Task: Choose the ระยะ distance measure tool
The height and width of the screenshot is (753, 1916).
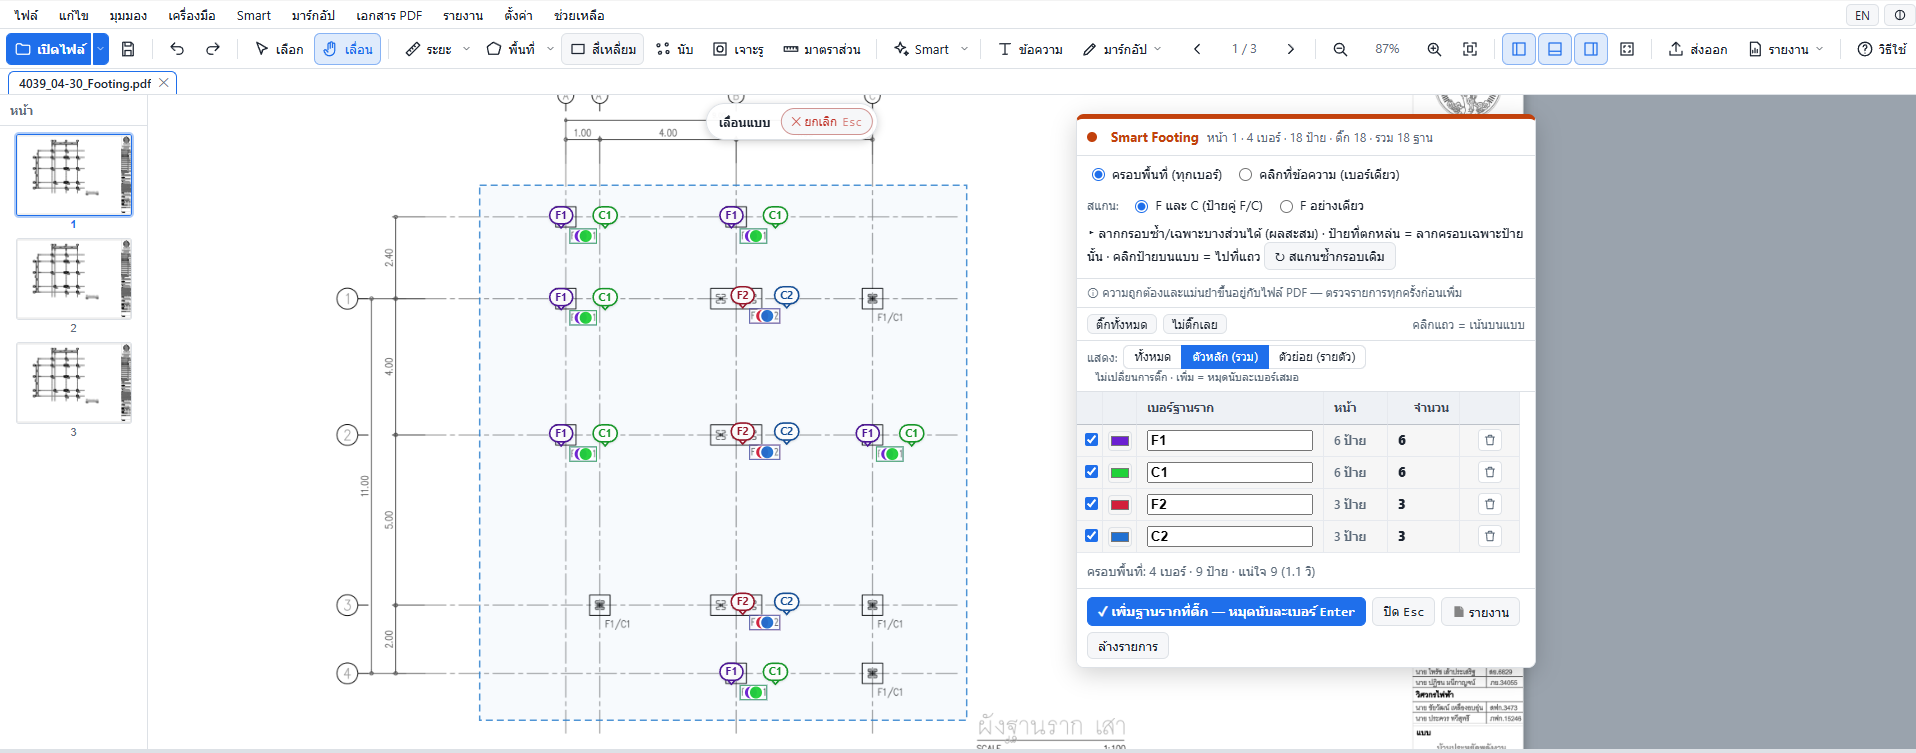Action: [428, 49]
